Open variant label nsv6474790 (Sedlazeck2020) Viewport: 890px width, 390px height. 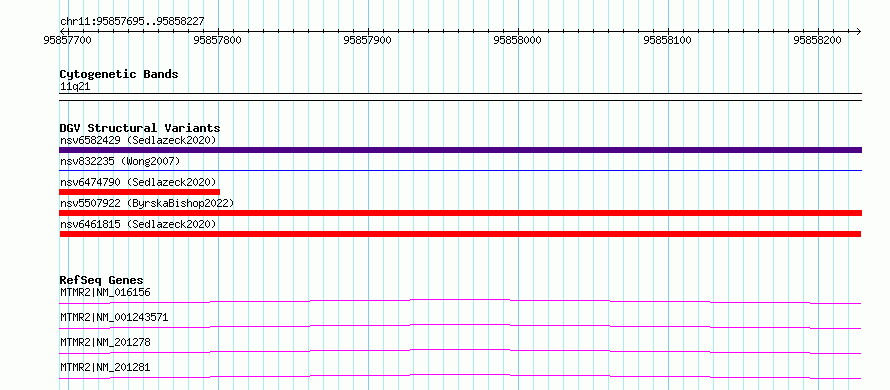point(138,182)
